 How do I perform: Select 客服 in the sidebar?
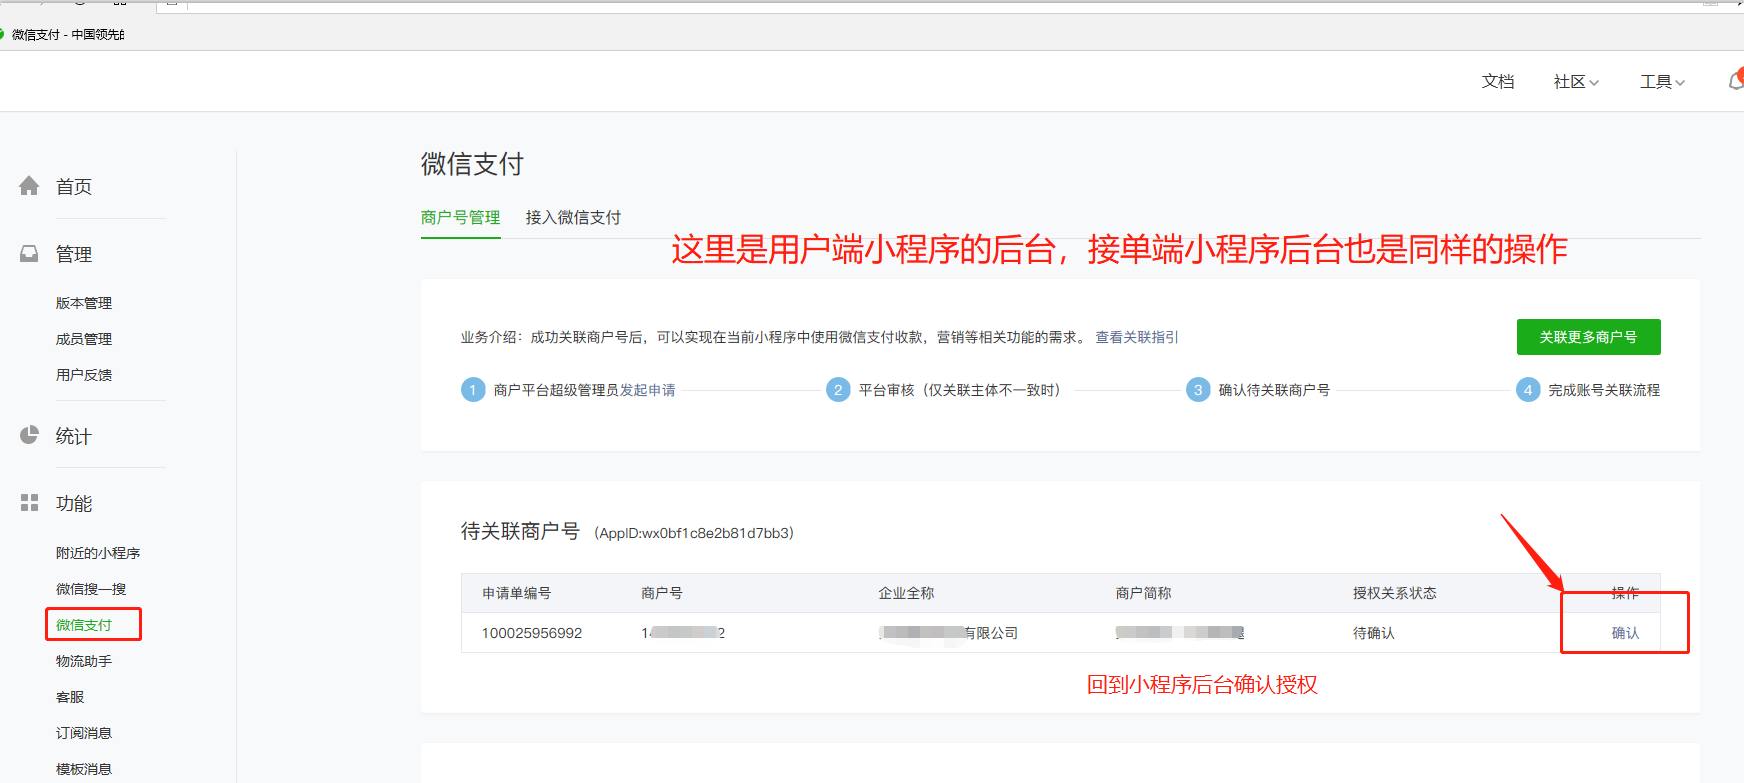(70, 697)
